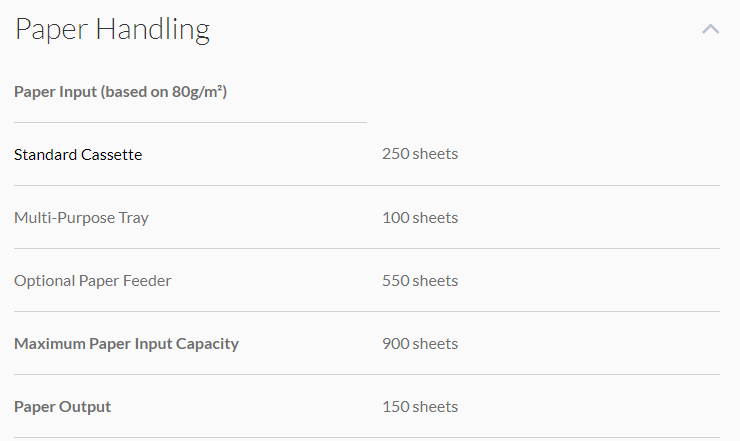Click divider line directly above Paper Output row
The height and width of the screenshot is (441, 740).
click(367, 374)
